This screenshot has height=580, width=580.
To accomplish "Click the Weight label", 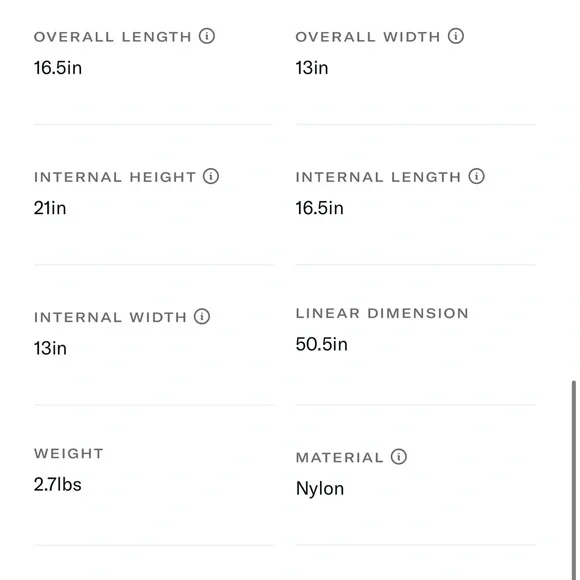I will [69, 453].
